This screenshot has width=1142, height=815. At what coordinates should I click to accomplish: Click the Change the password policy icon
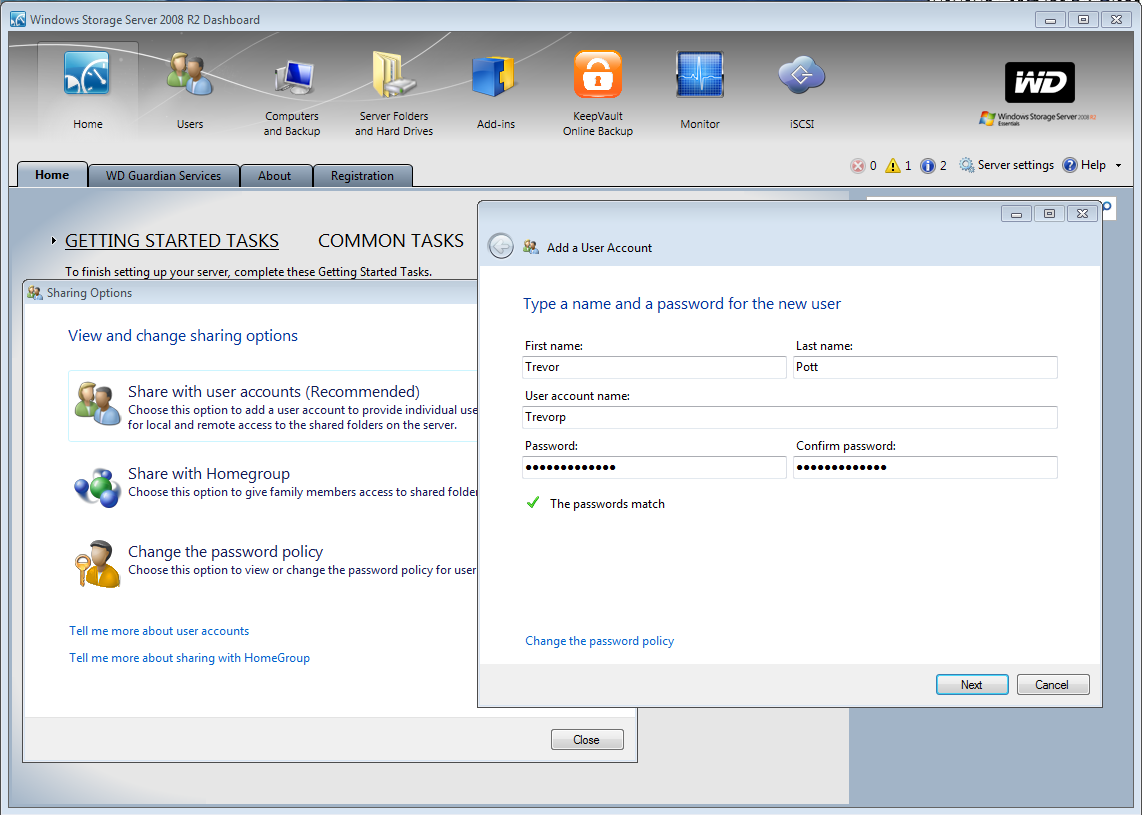tap(97, 564)
